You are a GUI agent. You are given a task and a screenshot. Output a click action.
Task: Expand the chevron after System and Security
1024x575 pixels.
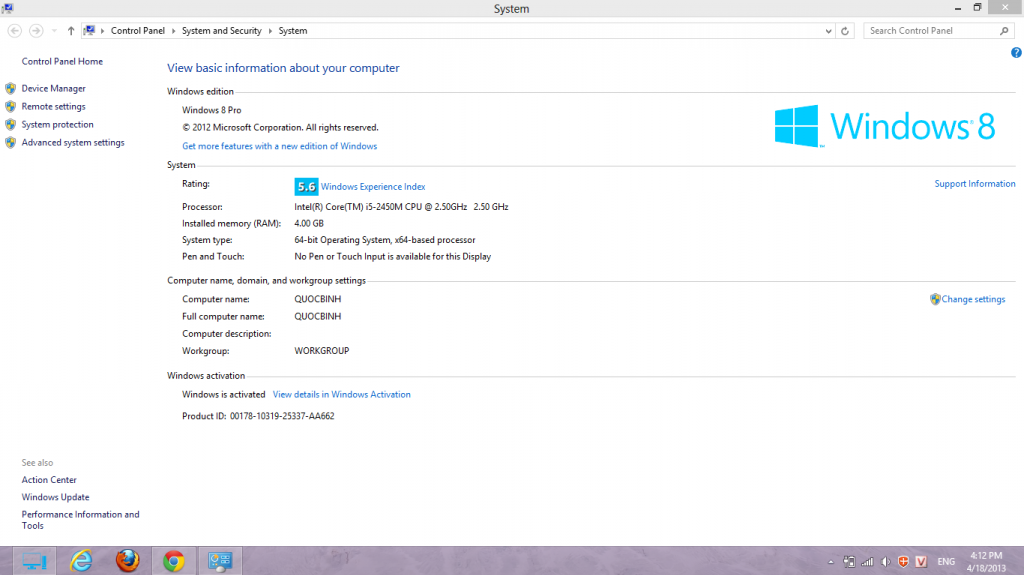point(270,31)
